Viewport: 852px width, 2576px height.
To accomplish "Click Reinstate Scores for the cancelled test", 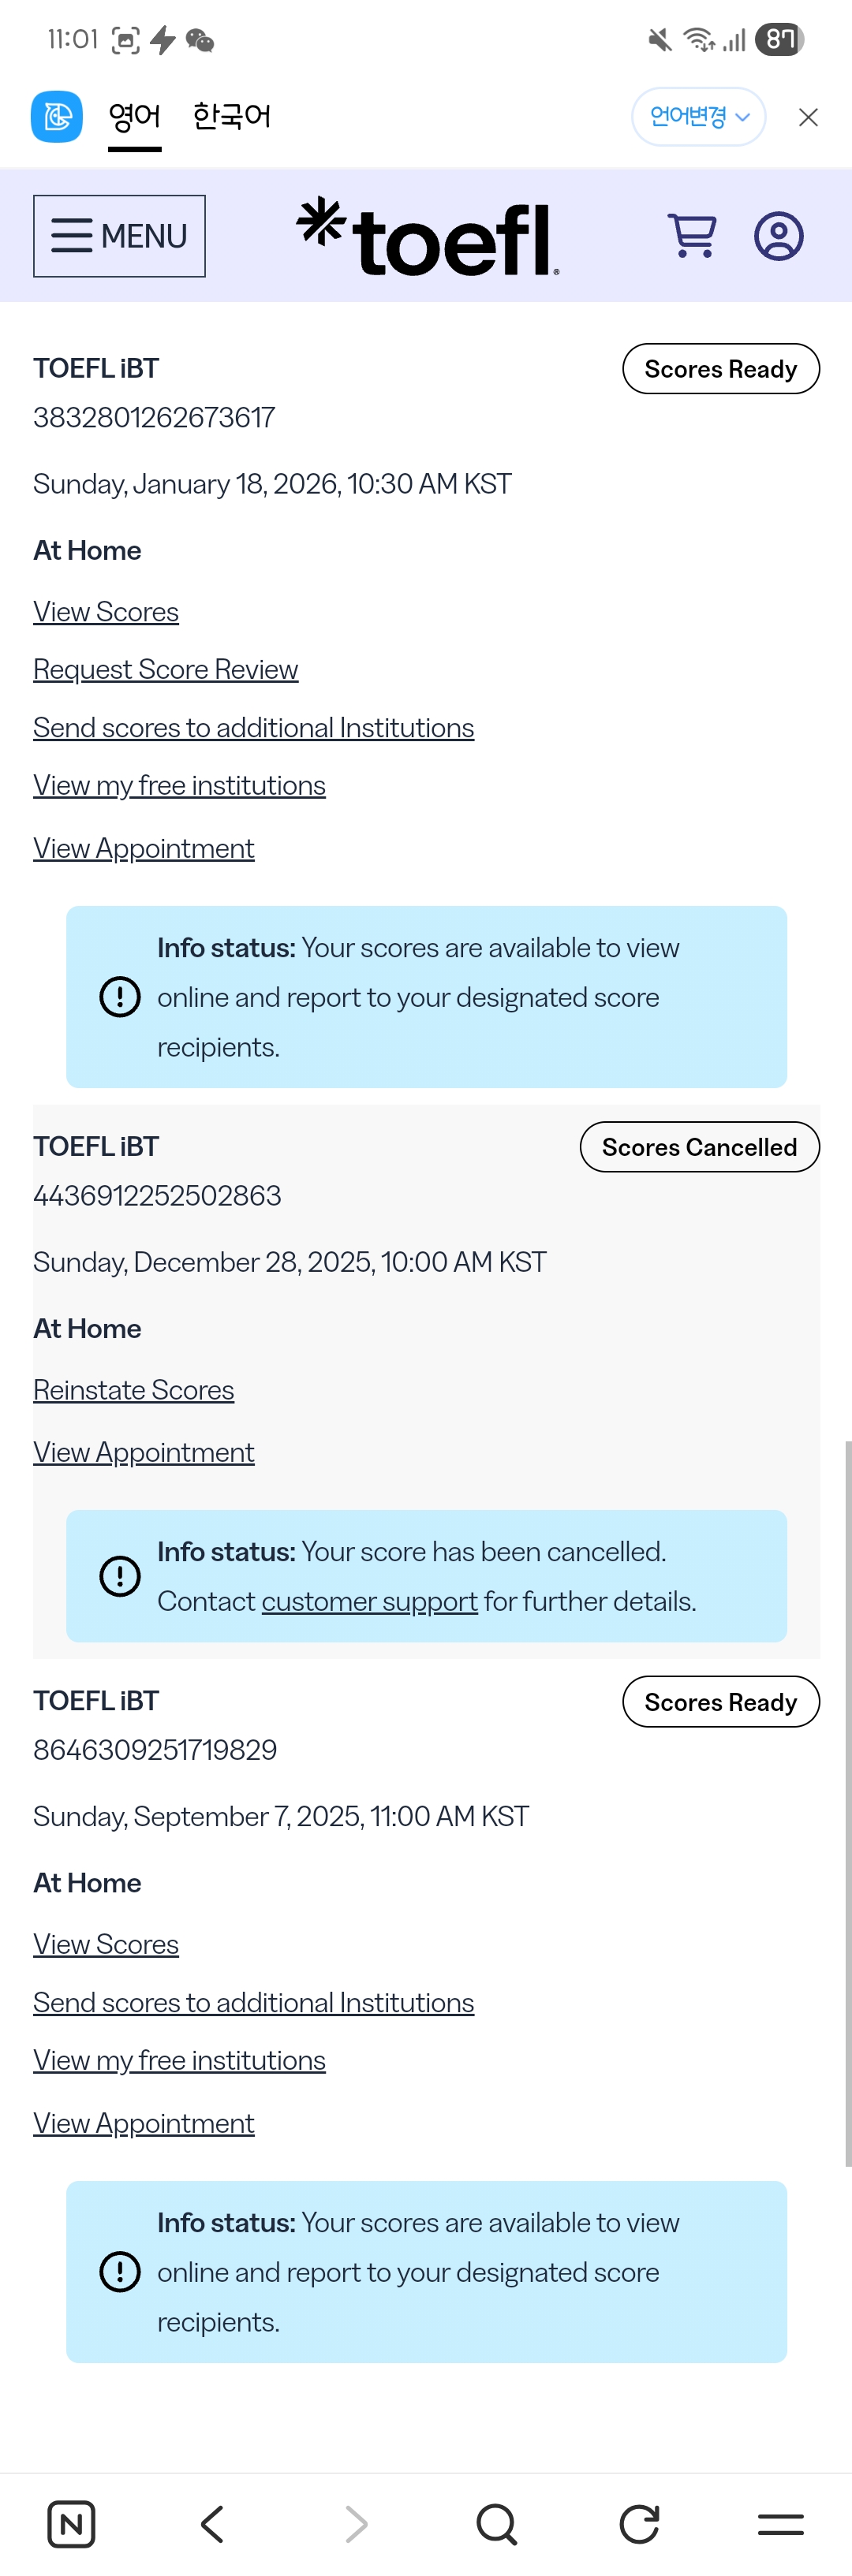I will 134,1390.
